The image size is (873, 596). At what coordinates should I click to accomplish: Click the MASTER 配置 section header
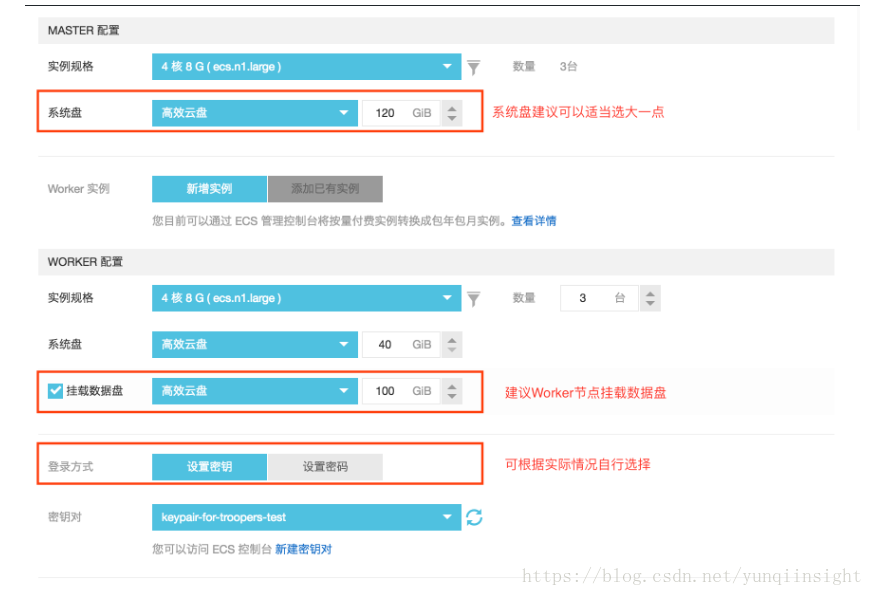coord(436,30)
